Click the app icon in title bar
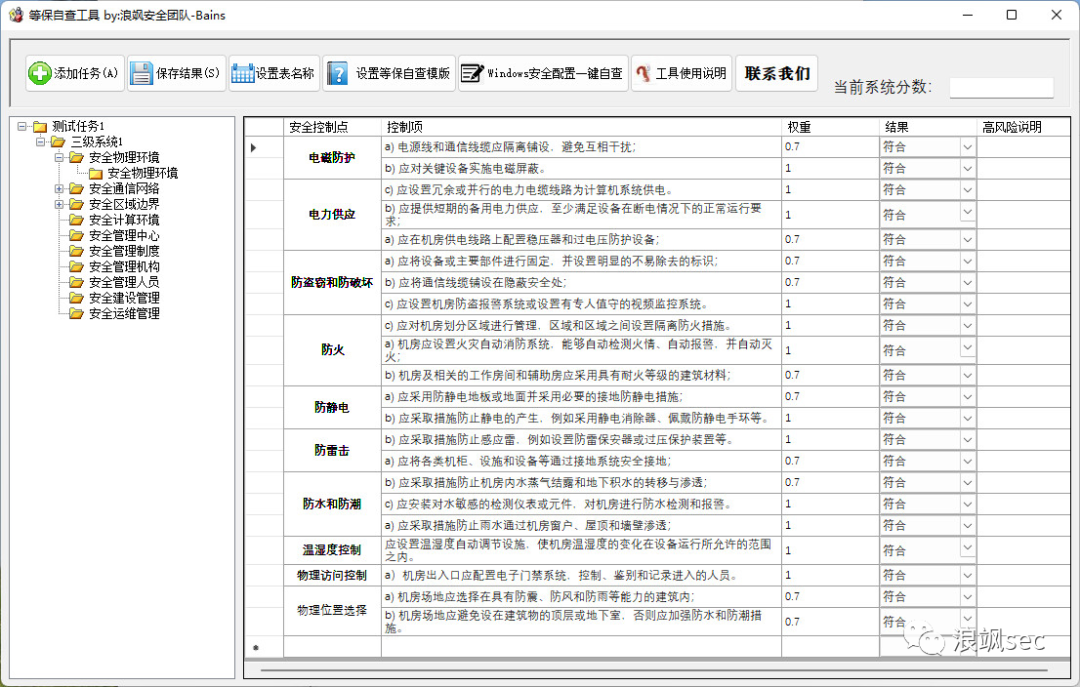 [15, 14]
